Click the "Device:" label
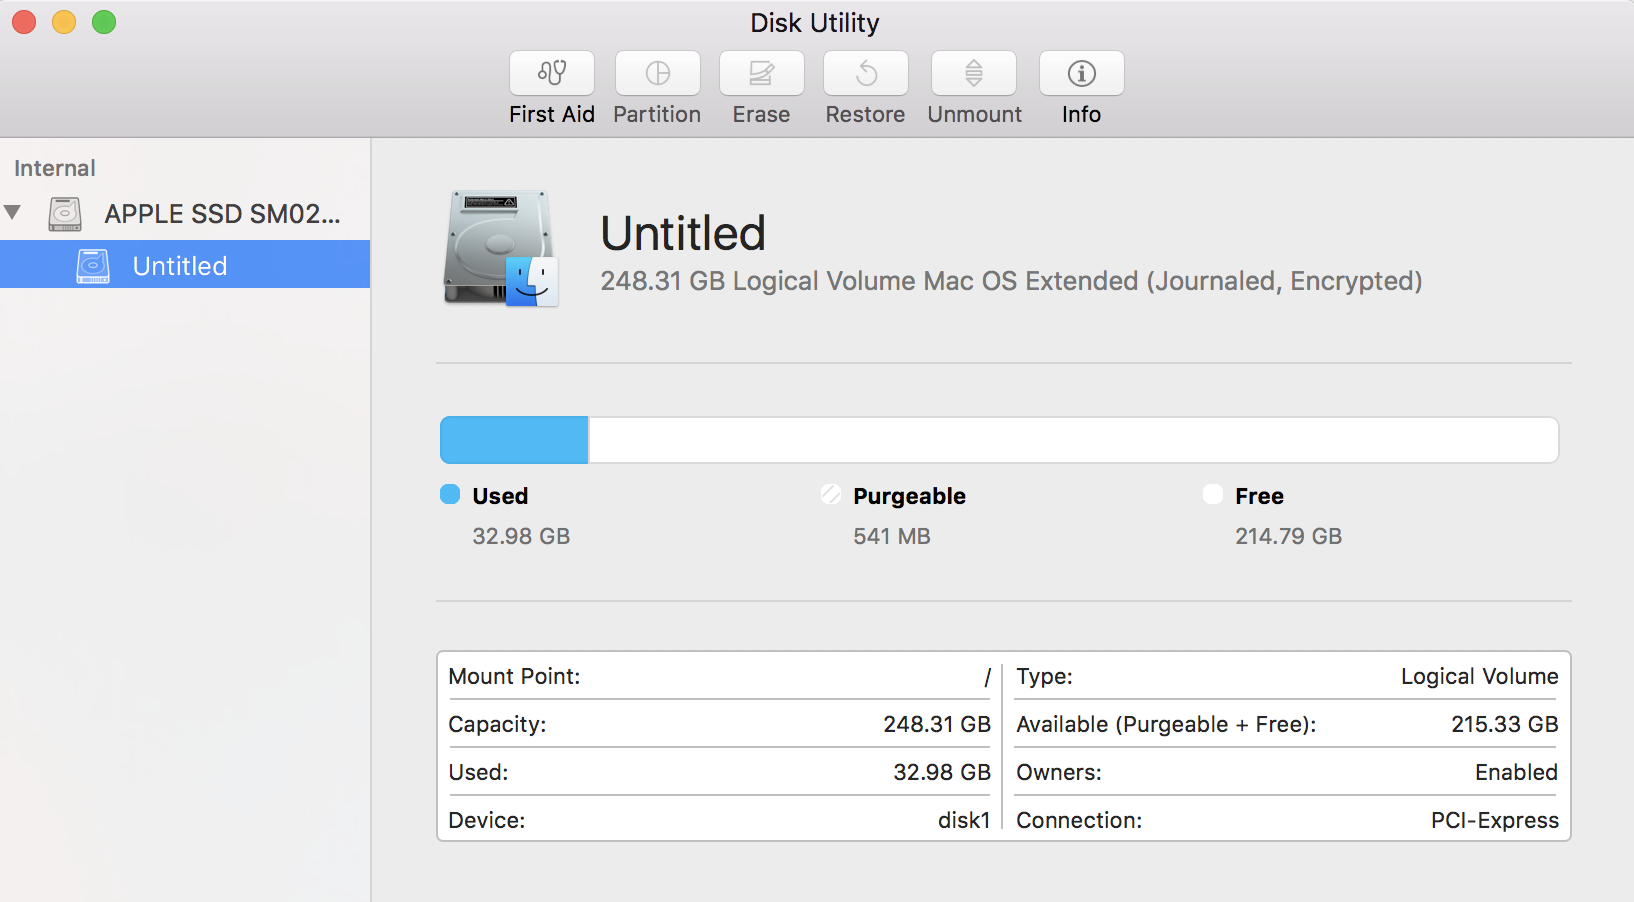1634x902 pixels. tap(486, 820)
